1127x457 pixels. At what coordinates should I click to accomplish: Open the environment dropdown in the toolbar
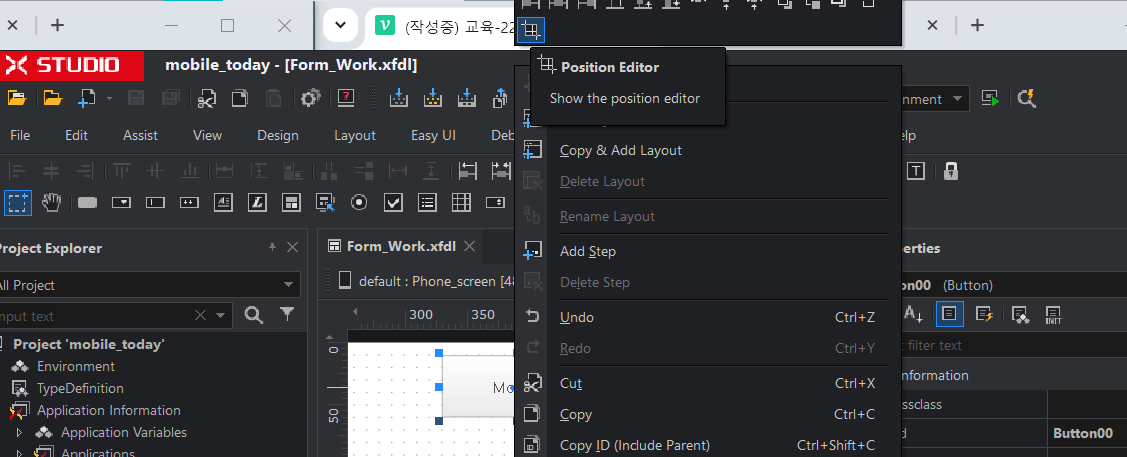pos(957,99)
